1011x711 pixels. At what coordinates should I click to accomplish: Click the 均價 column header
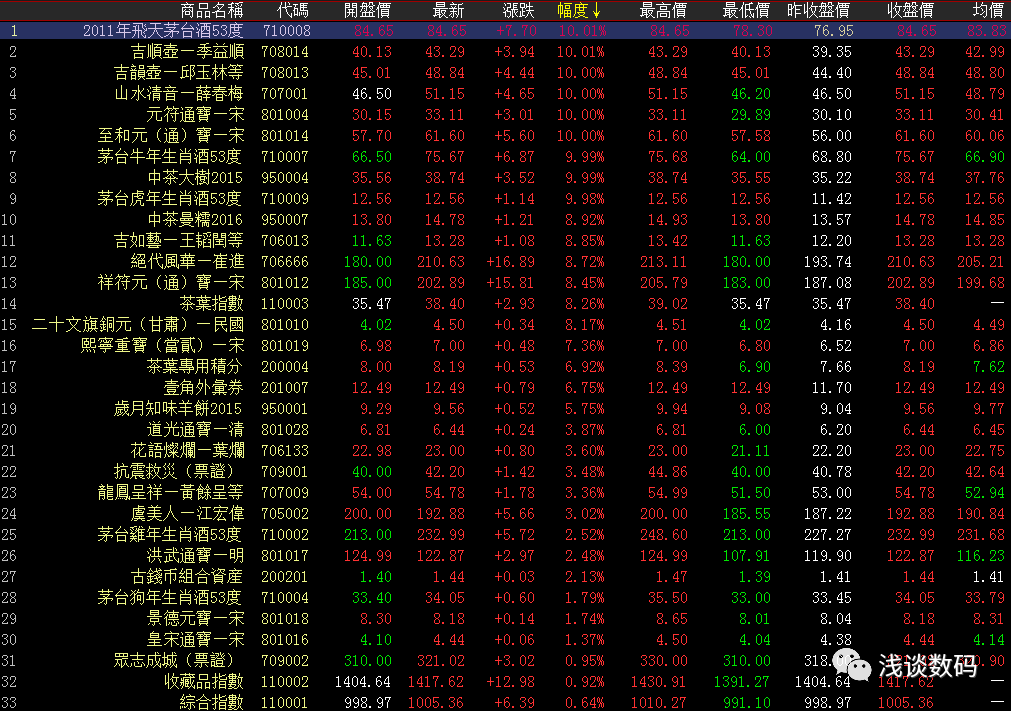pos(988,10)
